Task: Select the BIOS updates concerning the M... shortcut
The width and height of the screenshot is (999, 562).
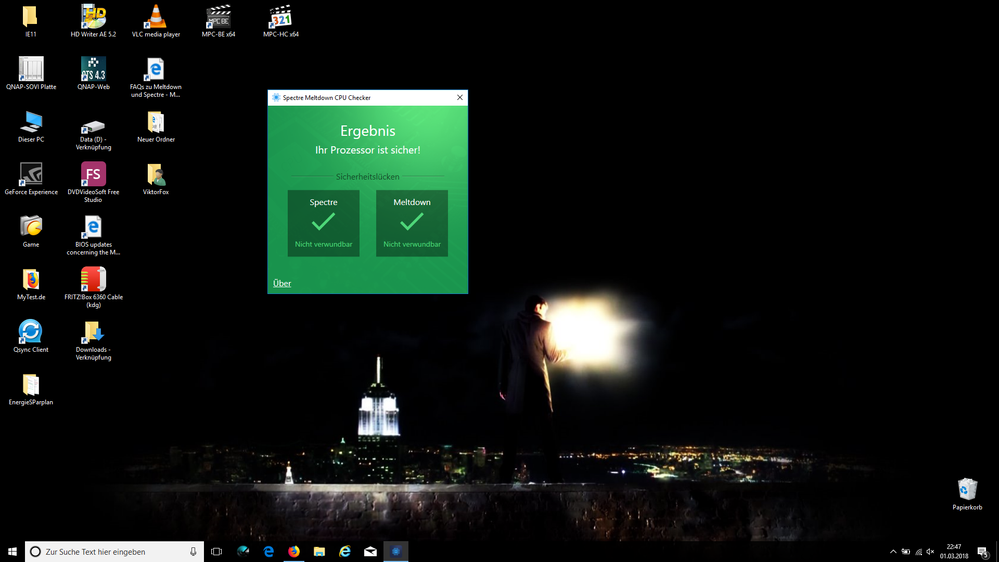Action: 93,235
